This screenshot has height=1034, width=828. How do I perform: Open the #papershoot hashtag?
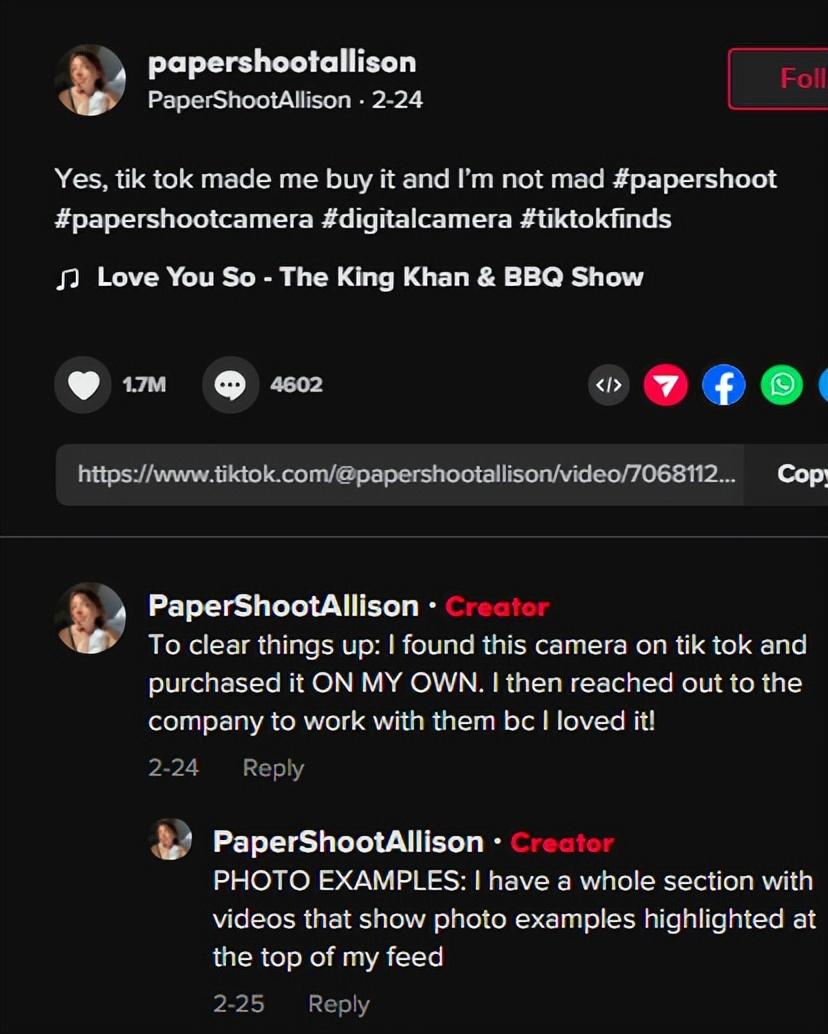pyautogui.click(x=695, y=179)
